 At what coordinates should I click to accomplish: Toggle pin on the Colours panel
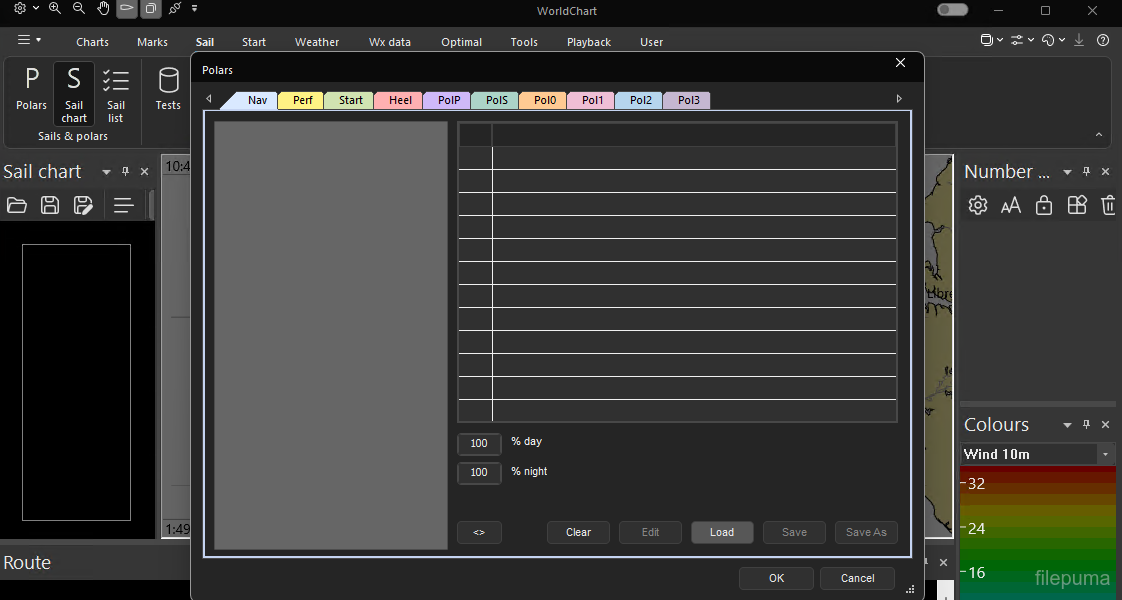click(1087, 425)
